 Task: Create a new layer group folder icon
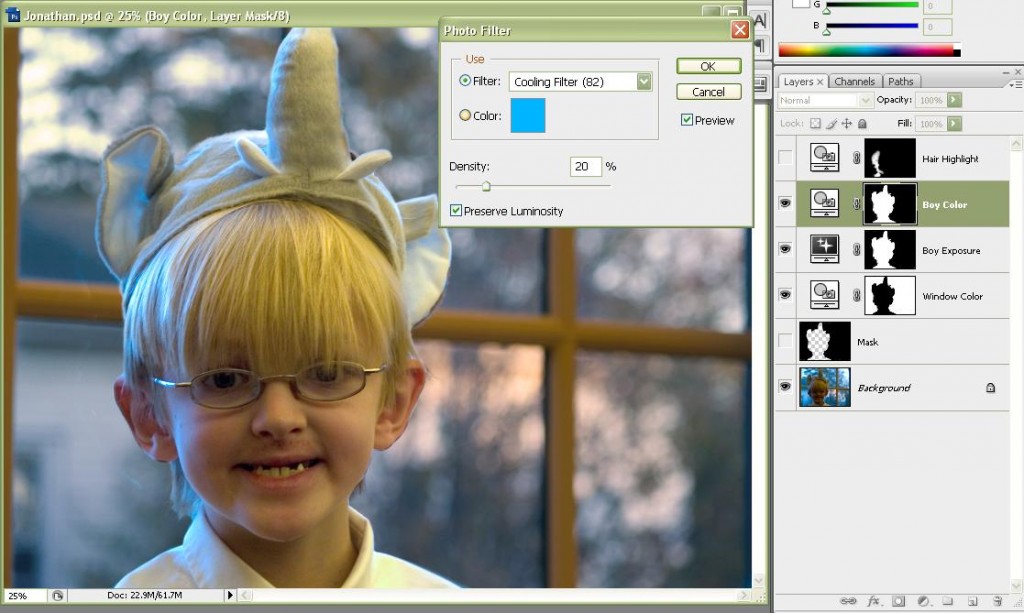point(948,601)
